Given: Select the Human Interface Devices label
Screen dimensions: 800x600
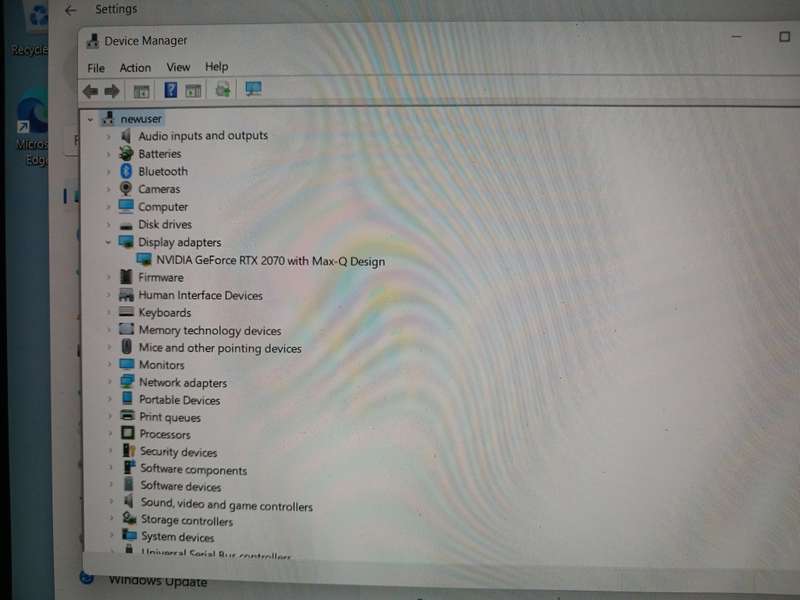Looking at the screenshot, I should (x=201, y=295).
